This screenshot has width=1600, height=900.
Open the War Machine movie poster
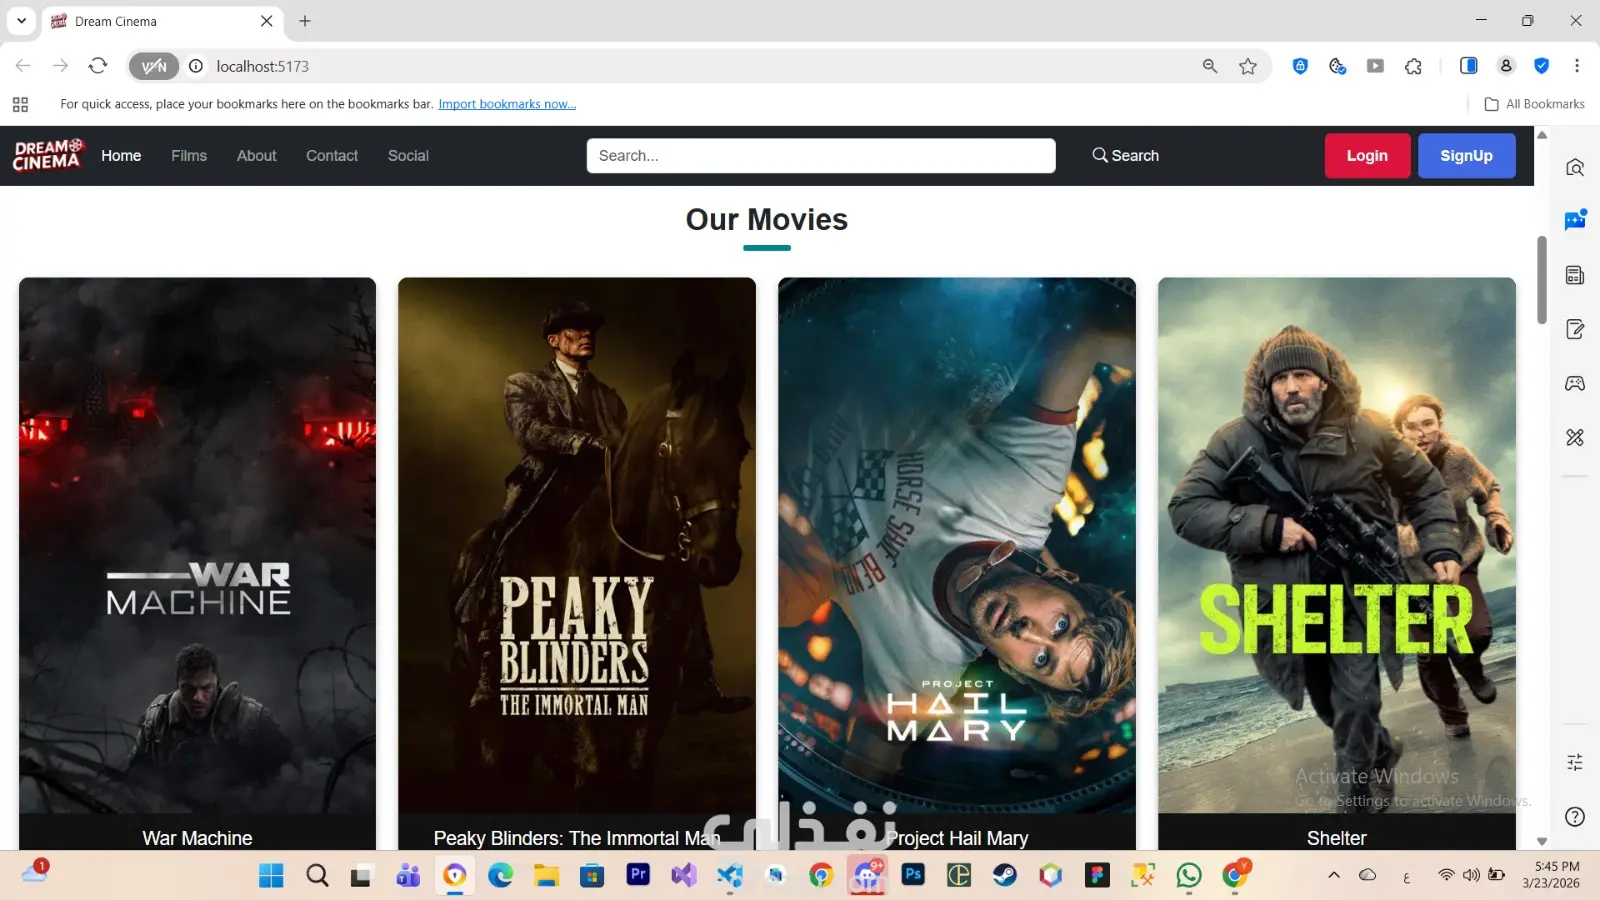click(197, 545)
